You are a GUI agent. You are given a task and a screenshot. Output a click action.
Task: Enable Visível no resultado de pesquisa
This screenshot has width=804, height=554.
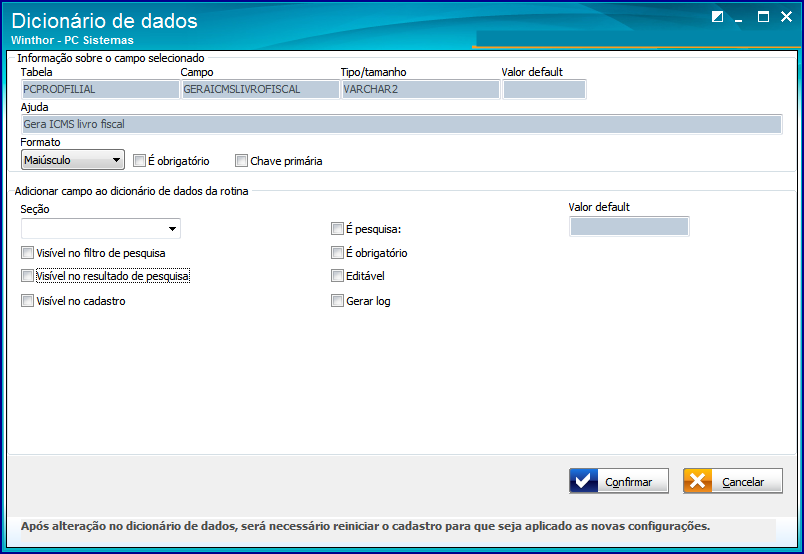coord(27,276)
